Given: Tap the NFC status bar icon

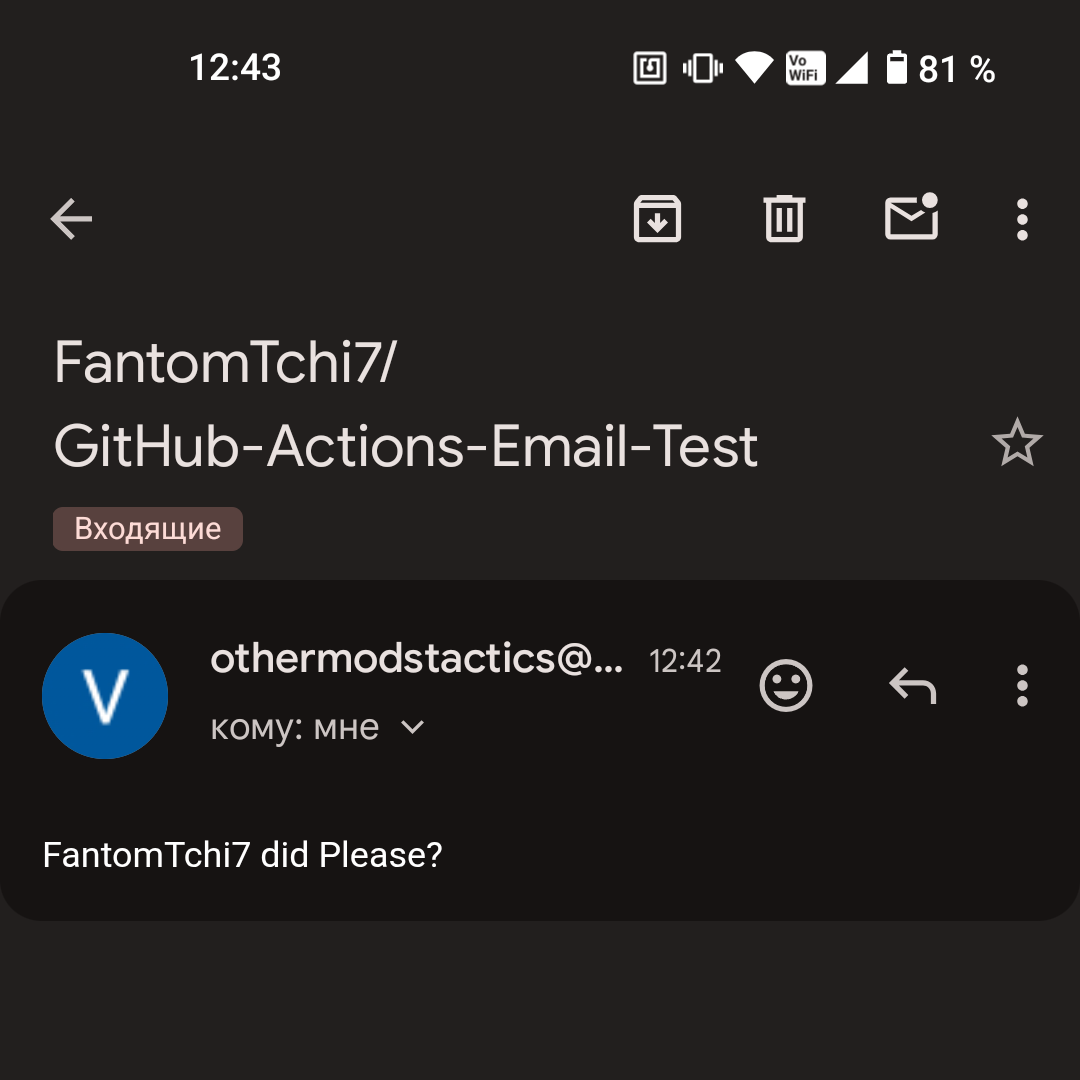Looking at the screenshot, I should click(x=650, y=69).
